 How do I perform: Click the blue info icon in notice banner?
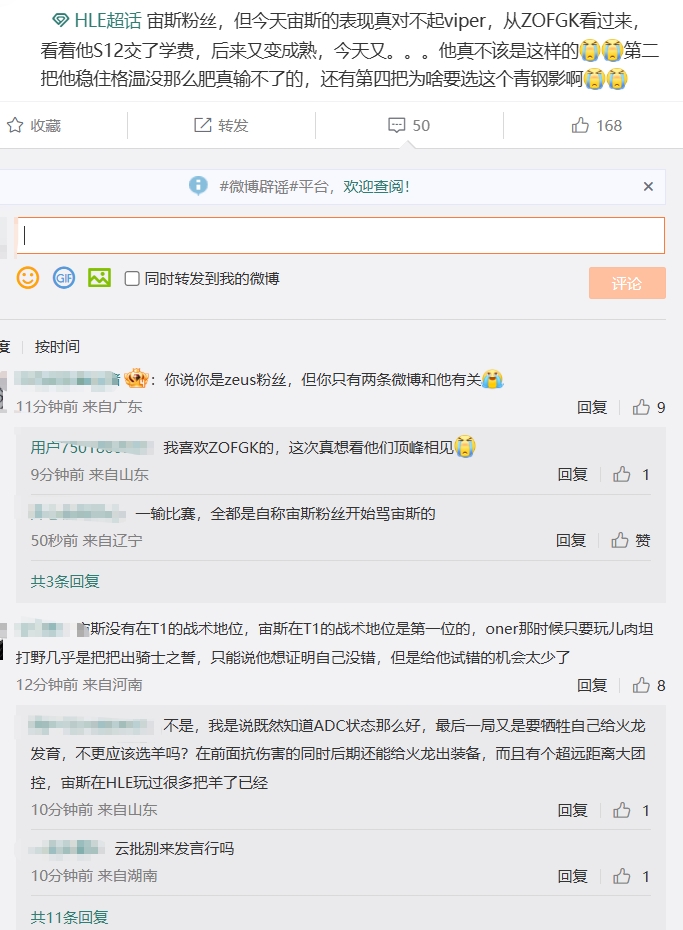pyautogui.click(x=198, y=186)
